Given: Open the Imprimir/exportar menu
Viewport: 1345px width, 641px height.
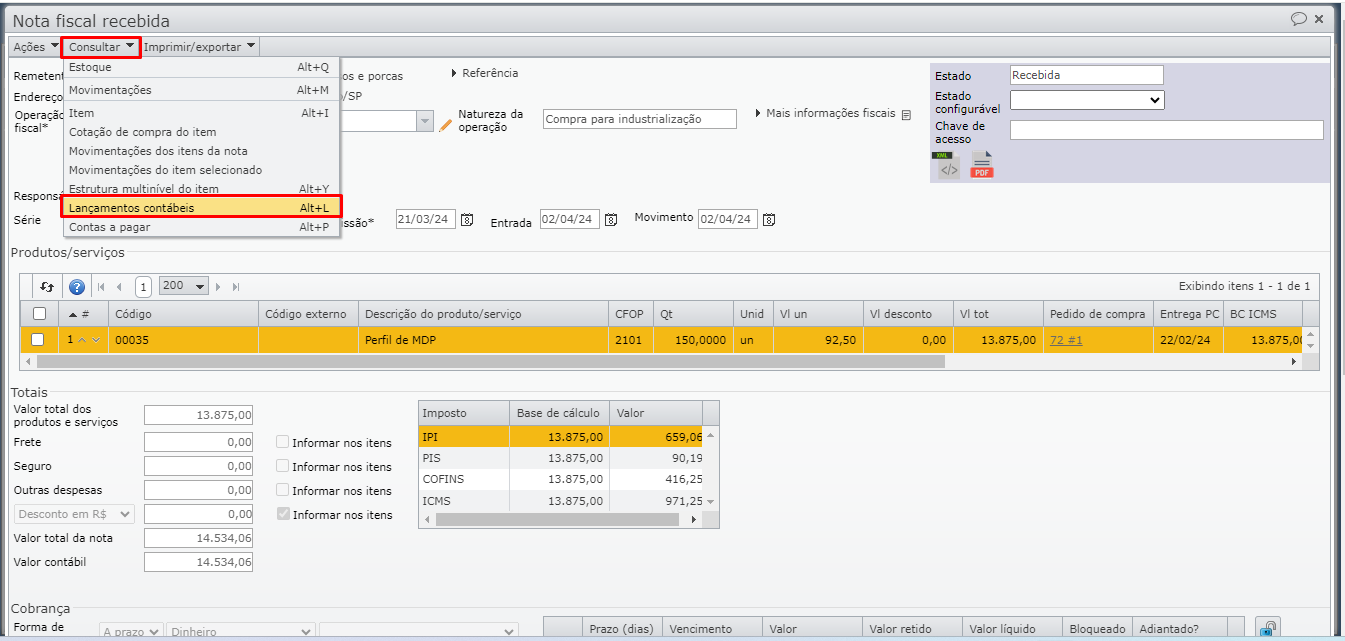Looking at the screenshot, I should pos(200,46).
